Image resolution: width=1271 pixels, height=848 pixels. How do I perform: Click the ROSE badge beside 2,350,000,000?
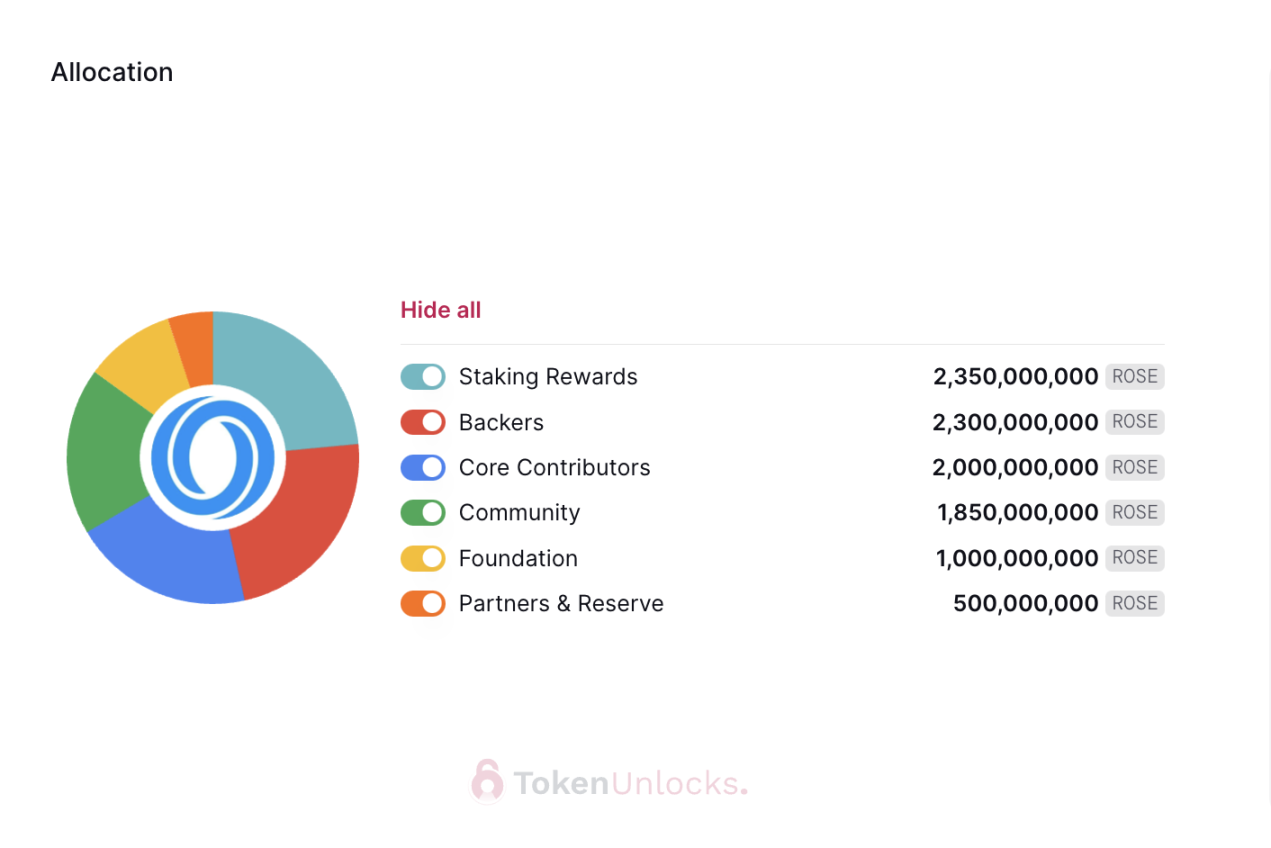pos(1135,376)
